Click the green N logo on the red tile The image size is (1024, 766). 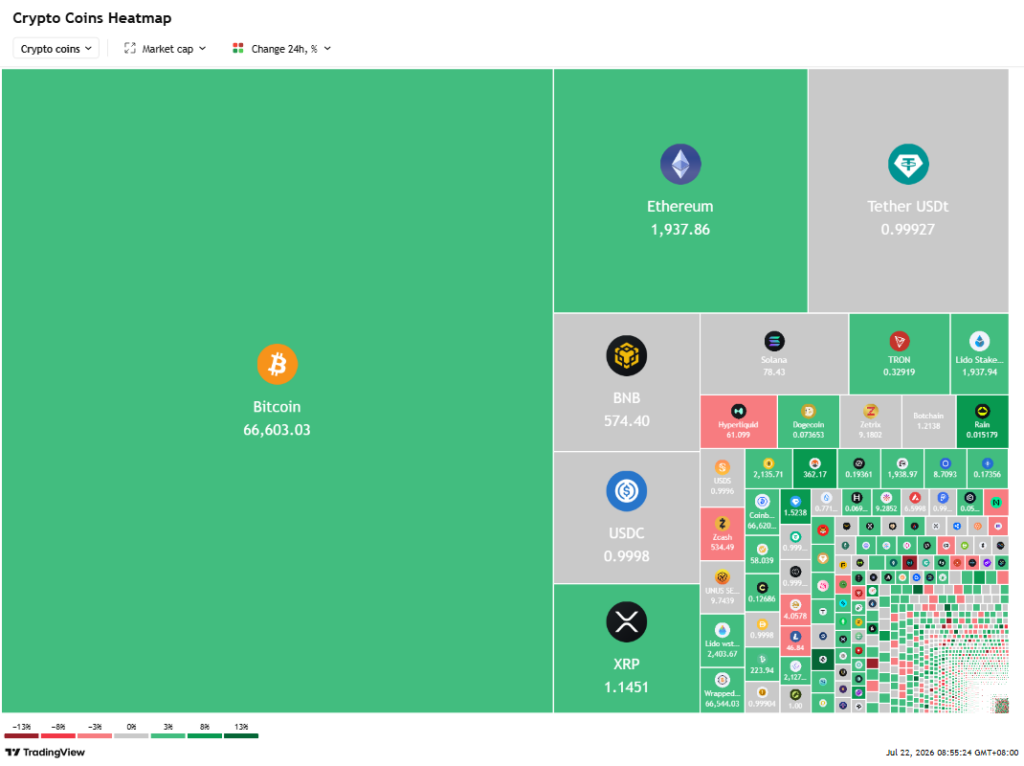(996, 502)
